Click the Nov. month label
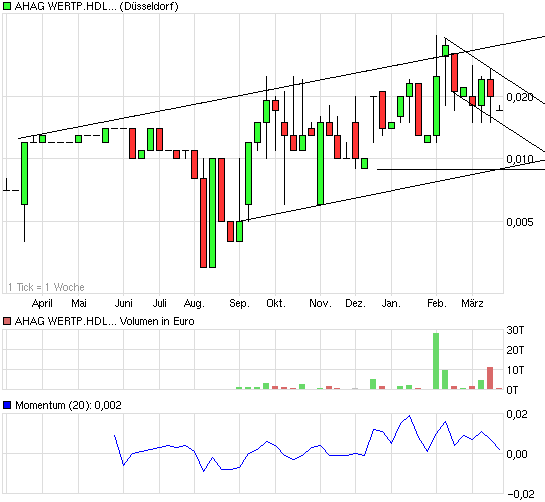This screenshot has height=502, width=545. (x=320, y=303)
